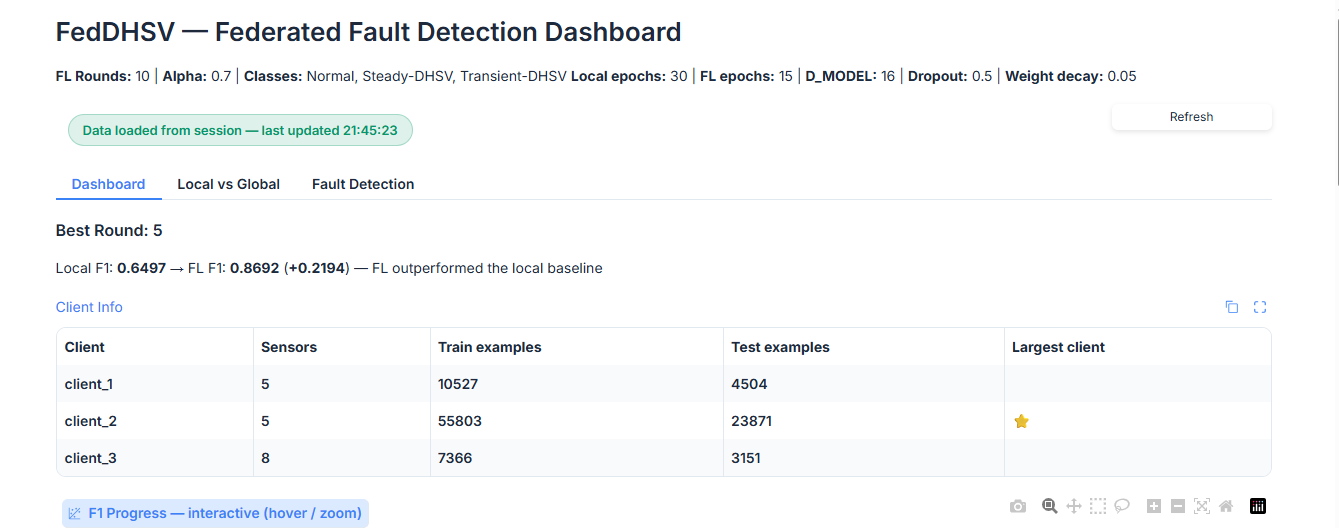1339x528 pixels.
Task: Click the Local F1 value 0.6497
Action: click(x=143, y=268)
